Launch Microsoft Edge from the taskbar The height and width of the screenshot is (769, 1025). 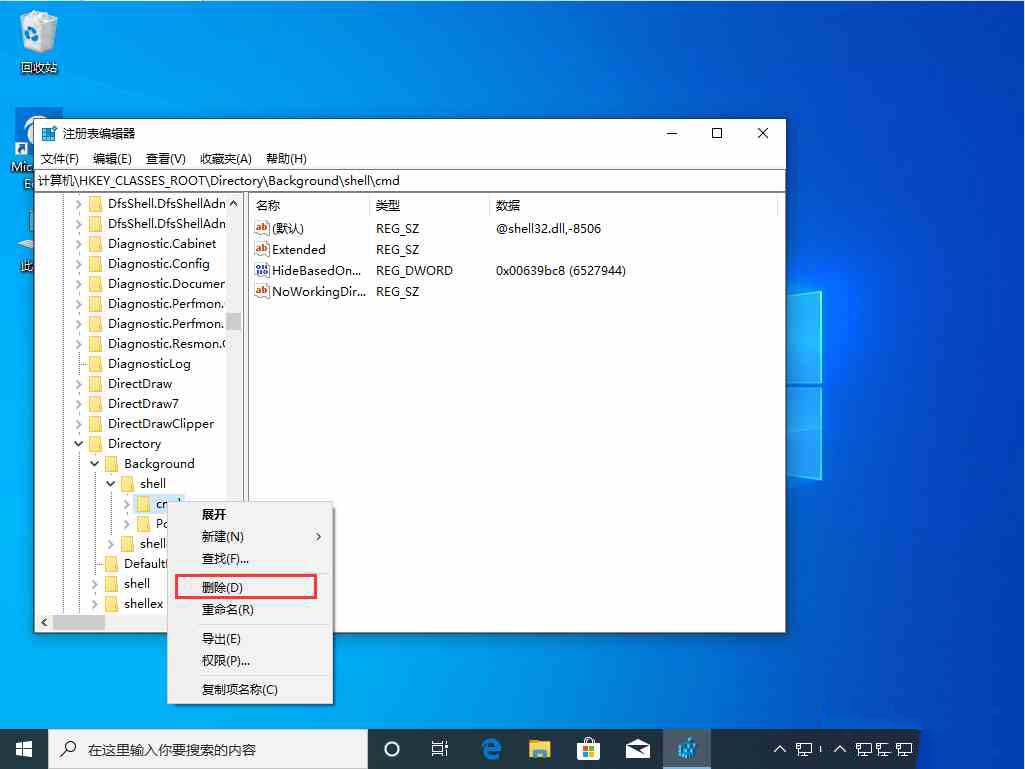[490, 749]
